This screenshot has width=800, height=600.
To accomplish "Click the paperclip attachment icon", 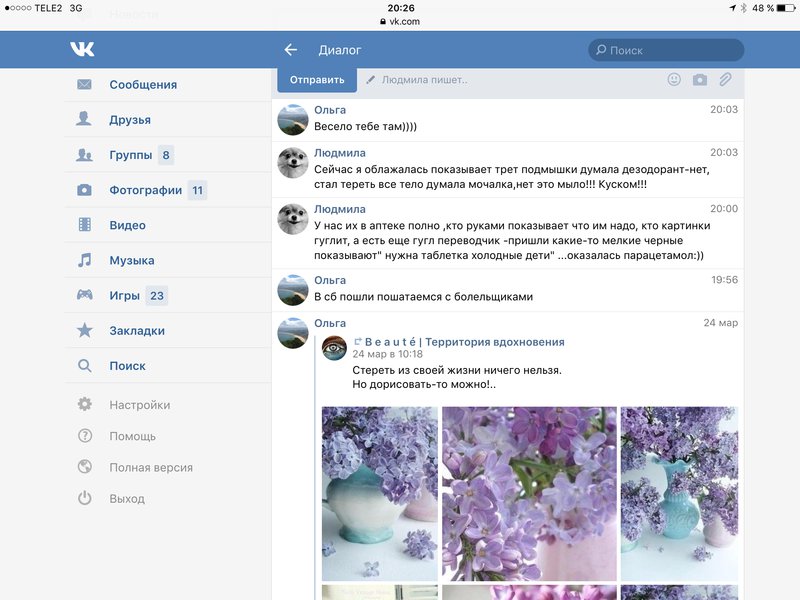I will [x=725, y=80].
